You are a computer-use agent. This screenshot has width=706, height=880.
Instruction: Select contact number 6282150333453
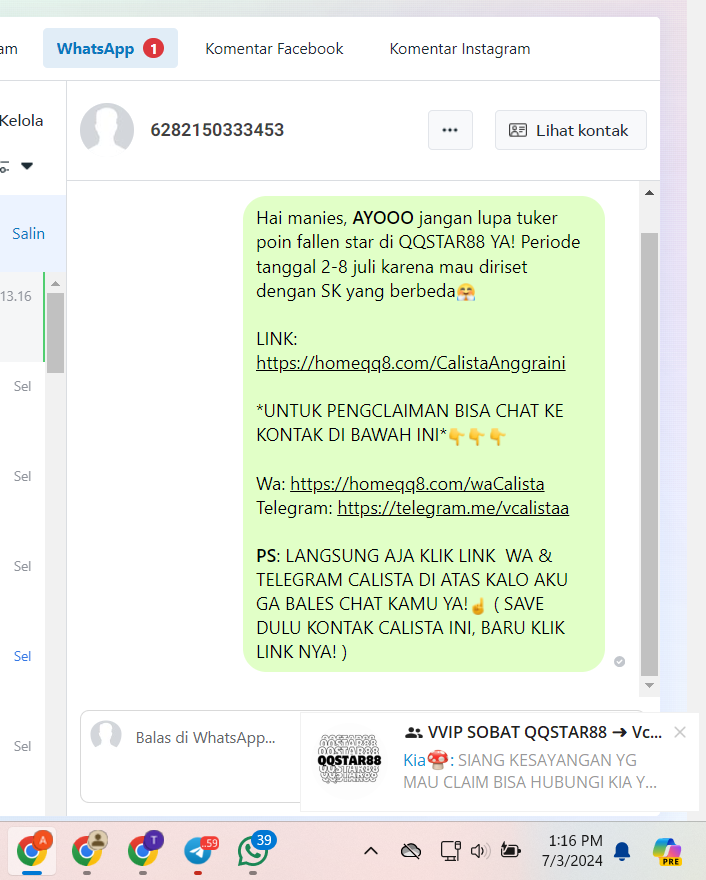(217, 130)
